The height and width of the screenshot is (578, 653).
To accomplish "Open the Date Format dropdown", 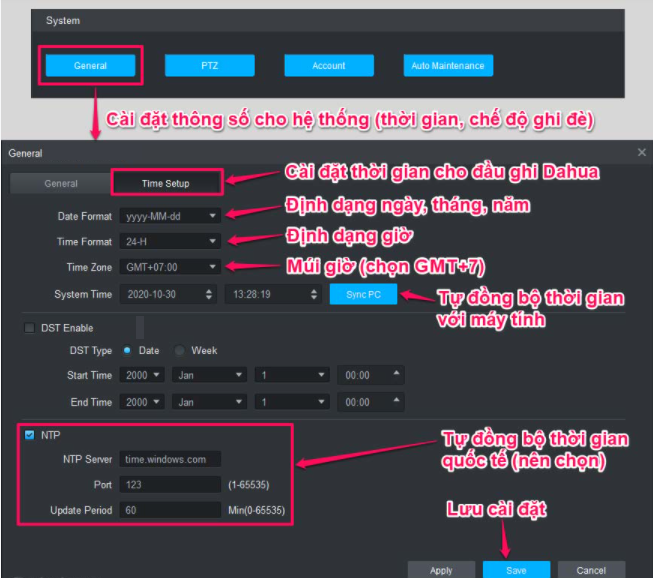I will (x=170, y=215).
